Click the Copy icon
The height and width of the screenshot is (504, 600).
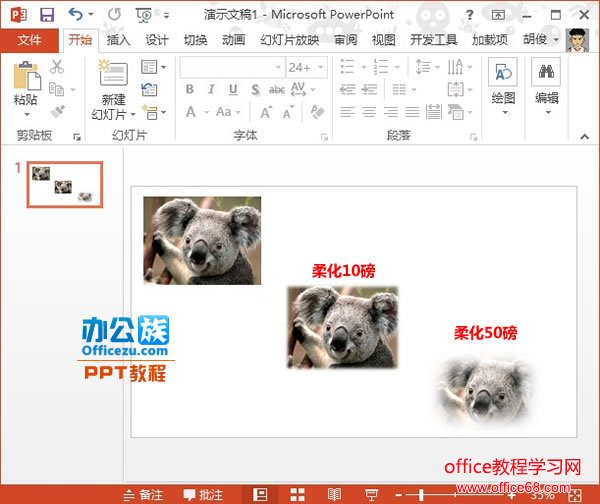pos(57,89)
